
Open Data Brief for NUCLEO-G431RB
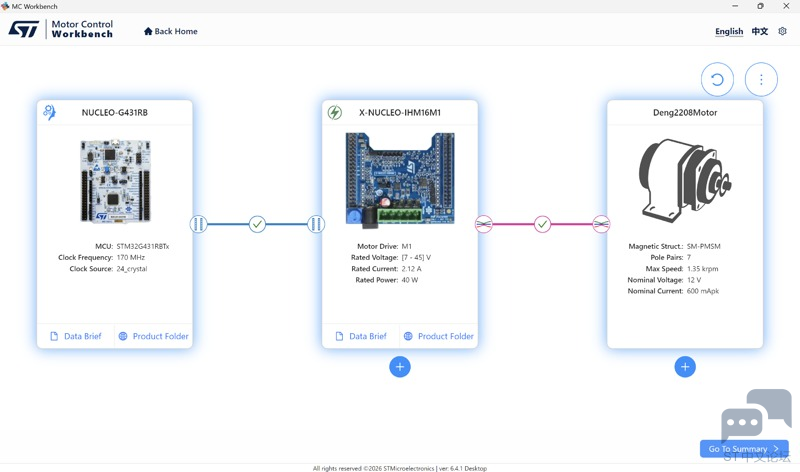(76, 336)
